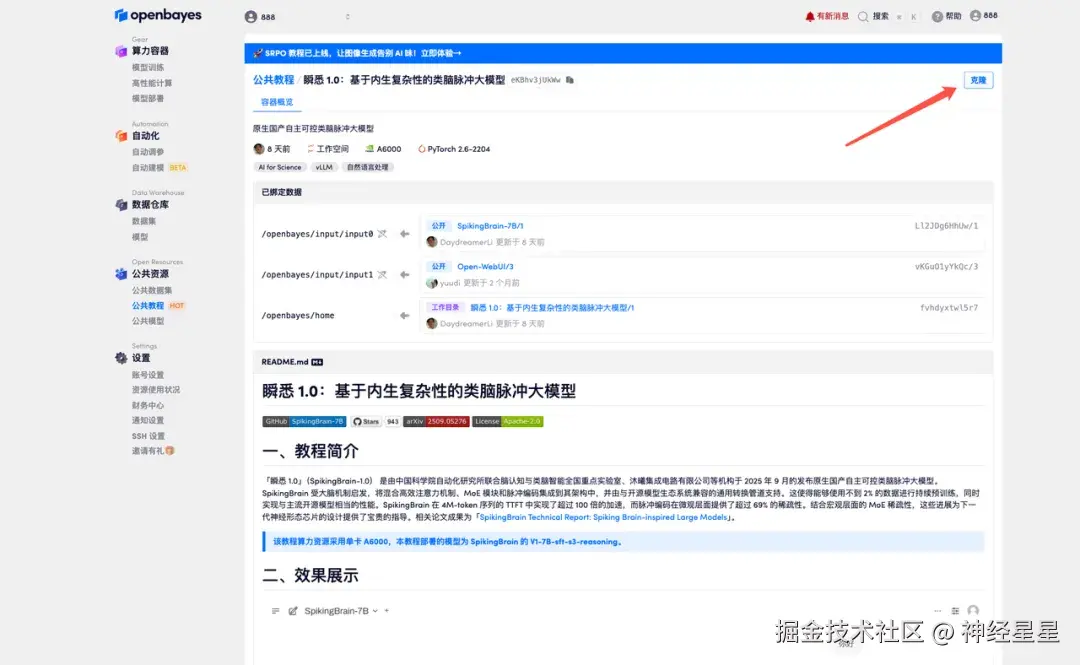Screen dimensions: 1080x665
Task: Click the gift icon beside 邀请有礼
Action: point(169,451)
